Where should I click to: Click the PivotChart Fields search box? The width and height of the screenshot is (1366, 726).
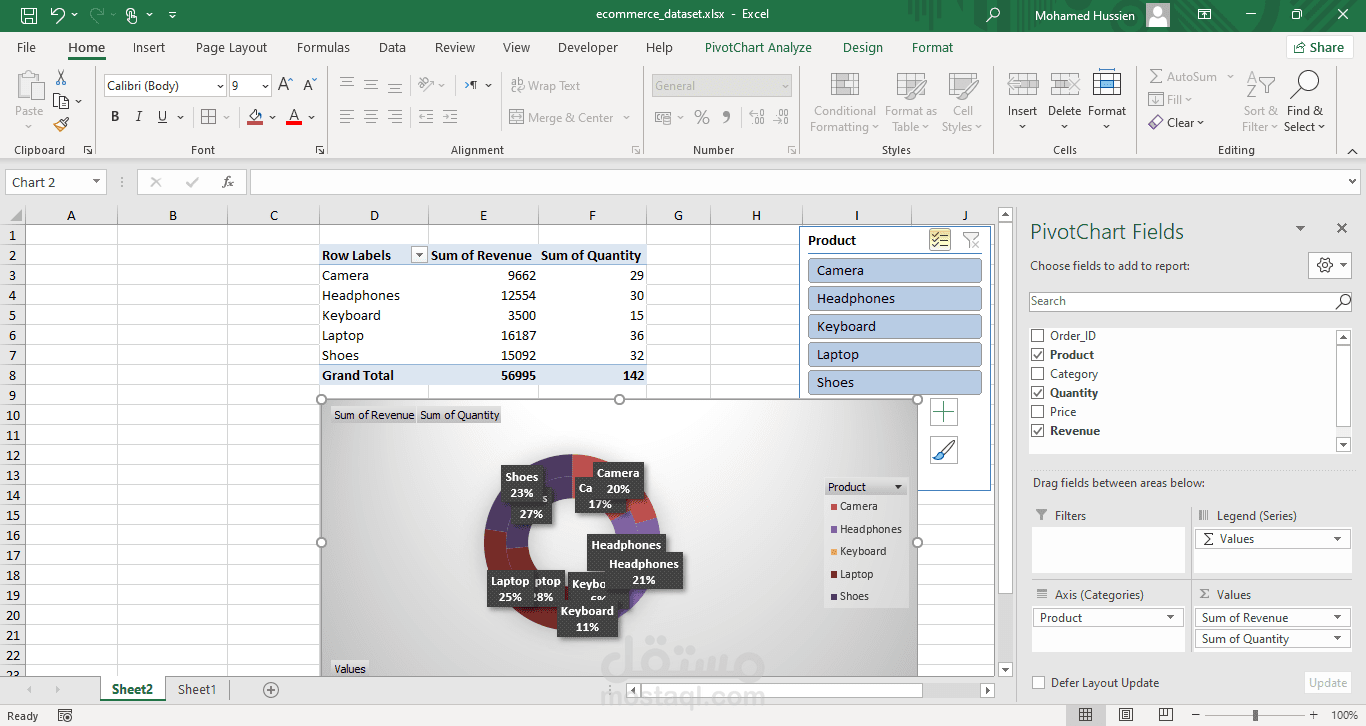(1190, 301)
